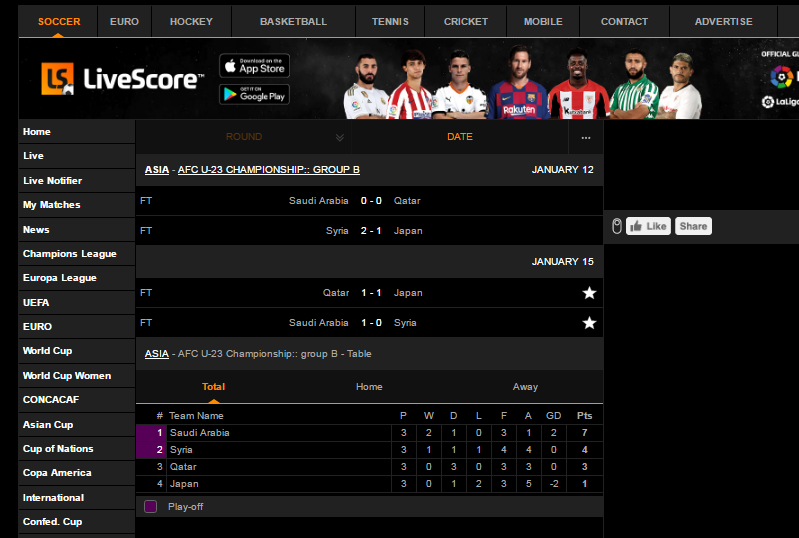
Task: Open the Google Play download badge
Action: (254, 94)
